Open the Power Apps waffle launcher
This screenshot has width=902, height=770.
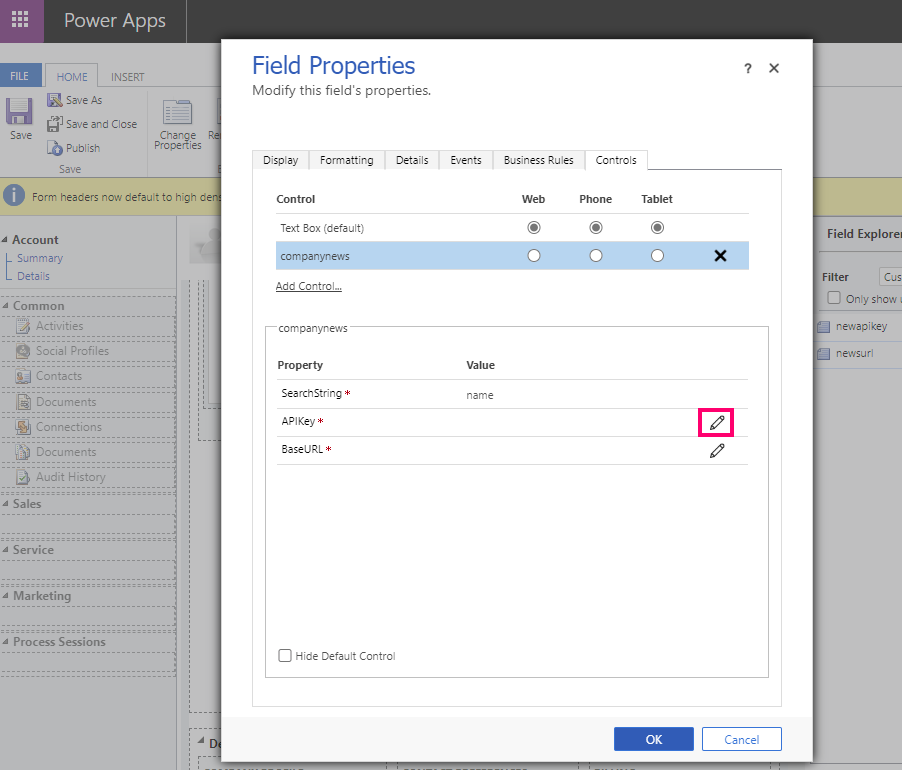[x=20, y=20]
